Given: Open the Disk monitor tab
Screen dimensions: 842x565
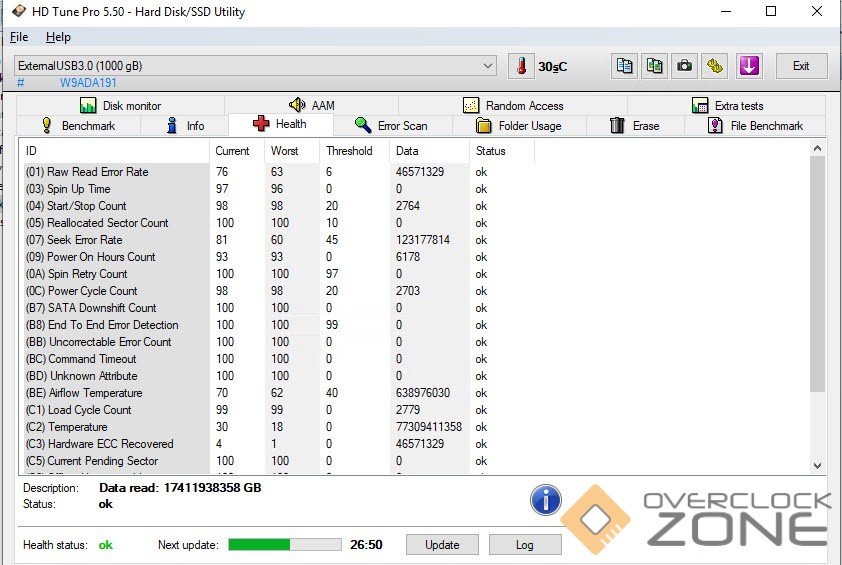Looking at the screenshot, I should pos(120,105).
